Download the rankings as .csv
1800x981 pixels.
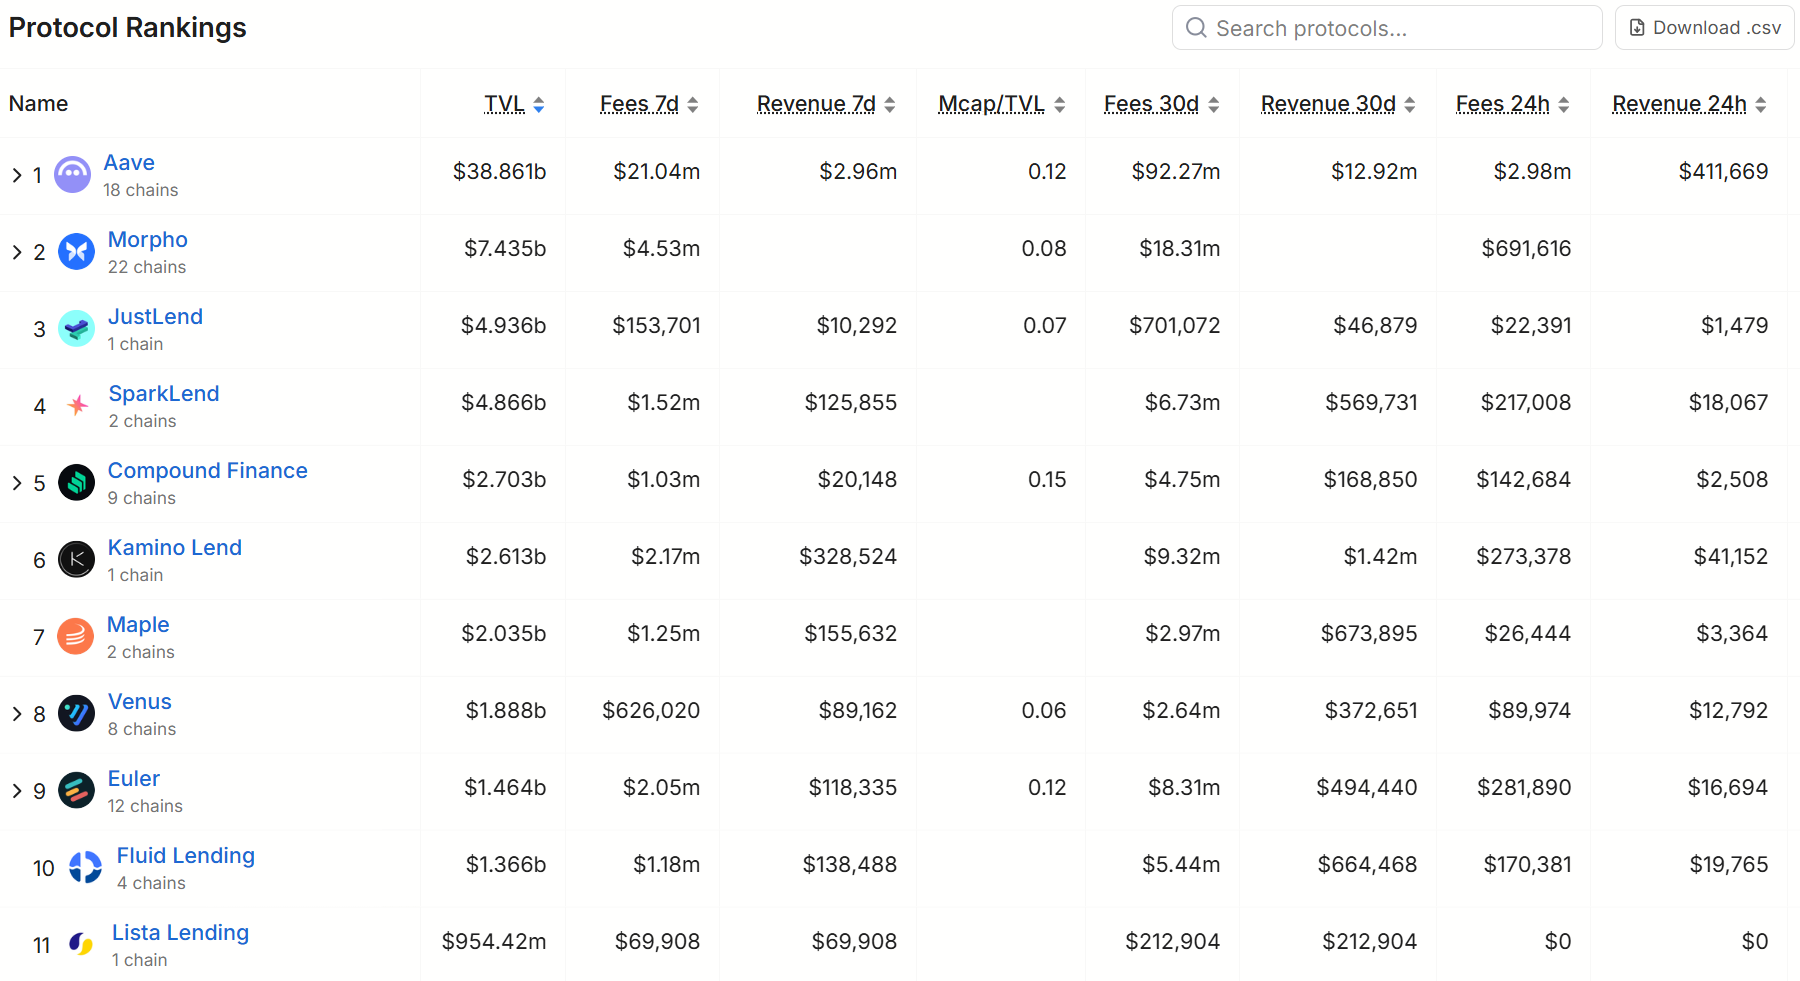(1705, 28)
